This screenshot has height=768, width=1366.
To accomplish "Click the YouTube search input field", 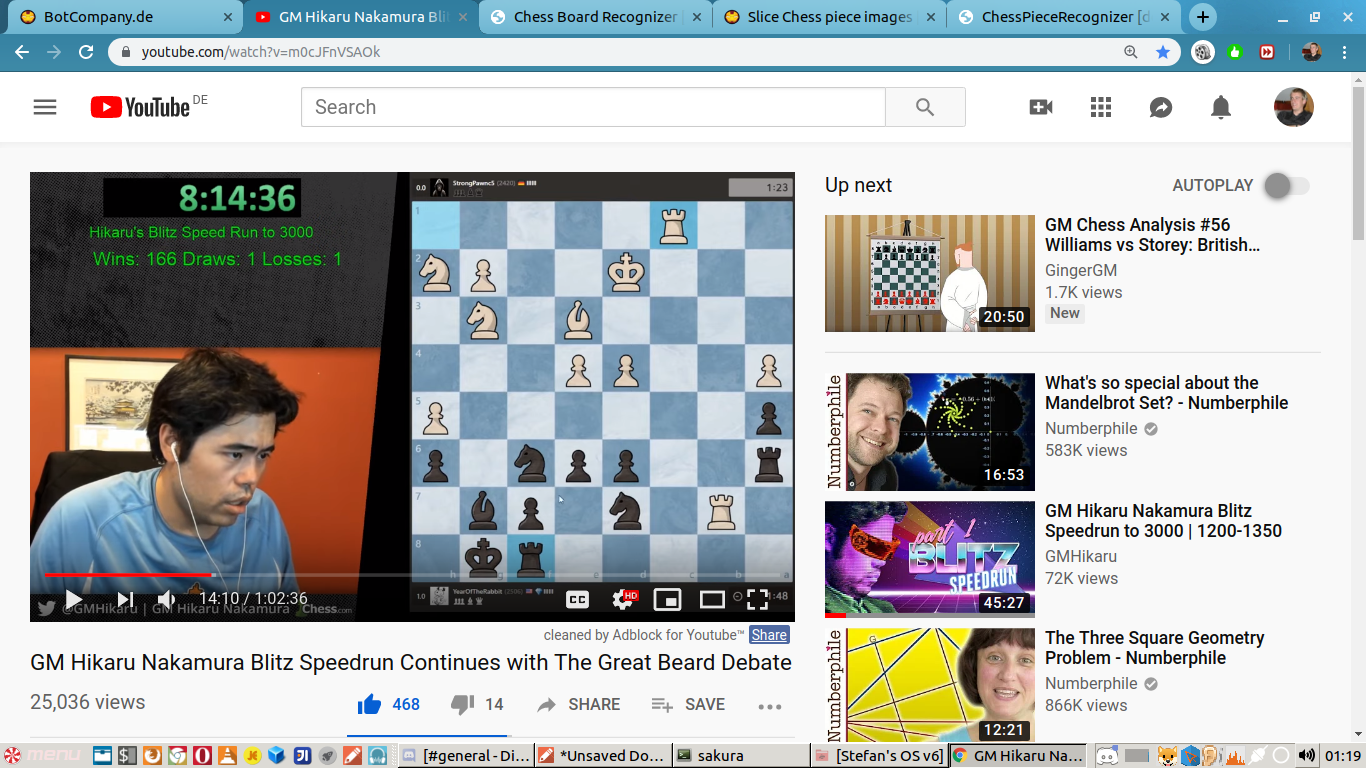I will [x=593, y=107].
